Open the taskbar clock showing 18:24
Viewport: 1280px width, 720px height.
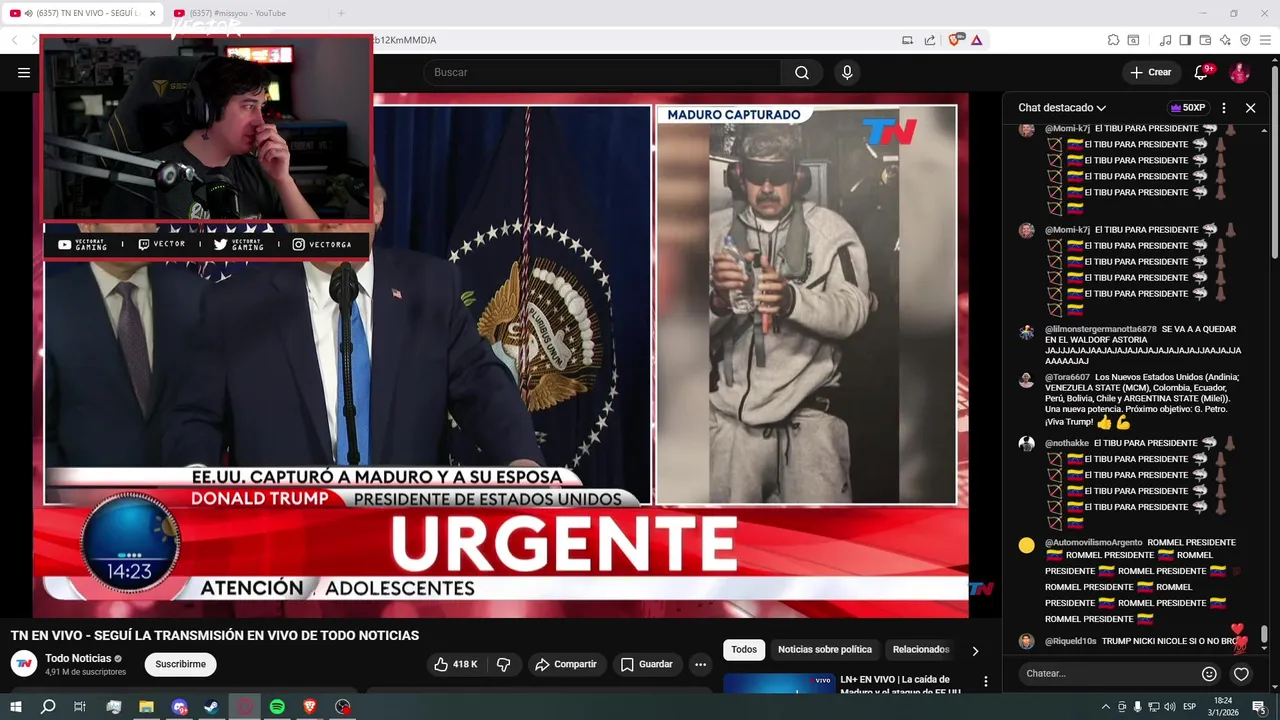click(x=1223, y=706)
